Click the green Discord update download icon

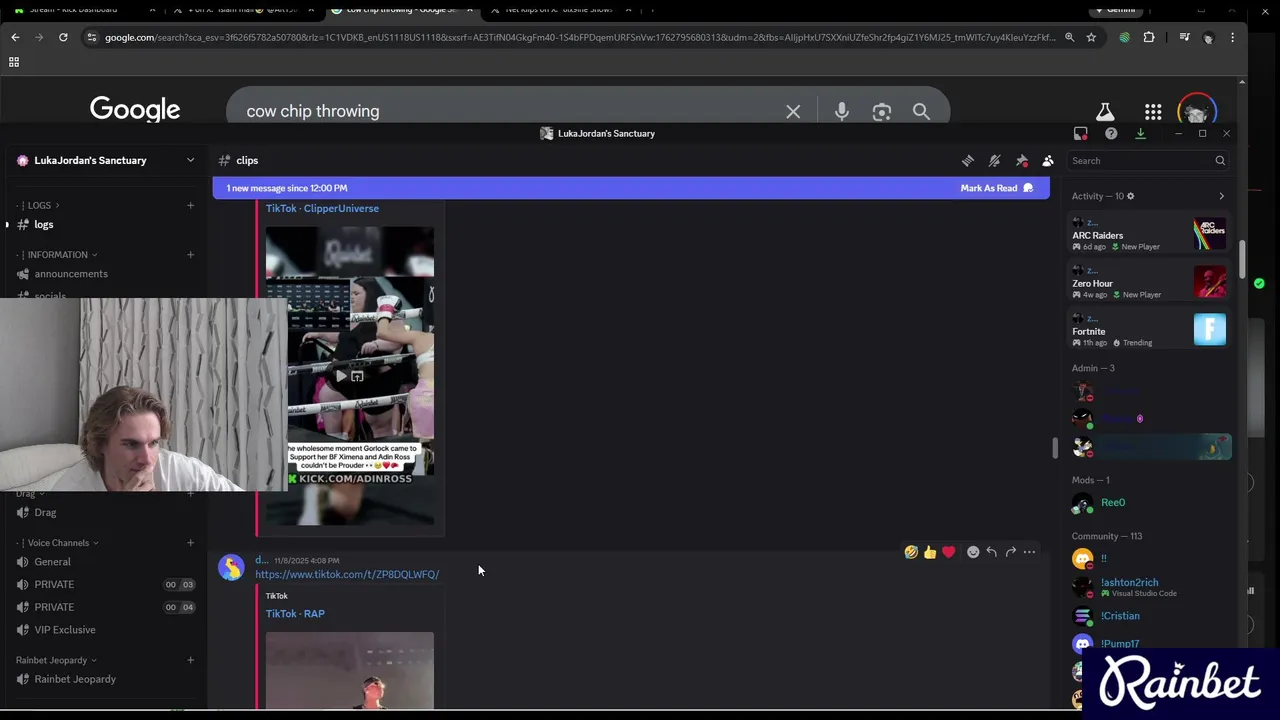(x=1140, y=133)
